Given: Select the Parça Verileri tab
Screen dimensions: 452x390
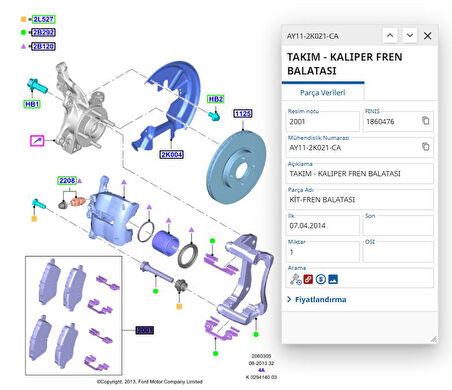Looking at the screenshot, I should [x=323, y=92].
